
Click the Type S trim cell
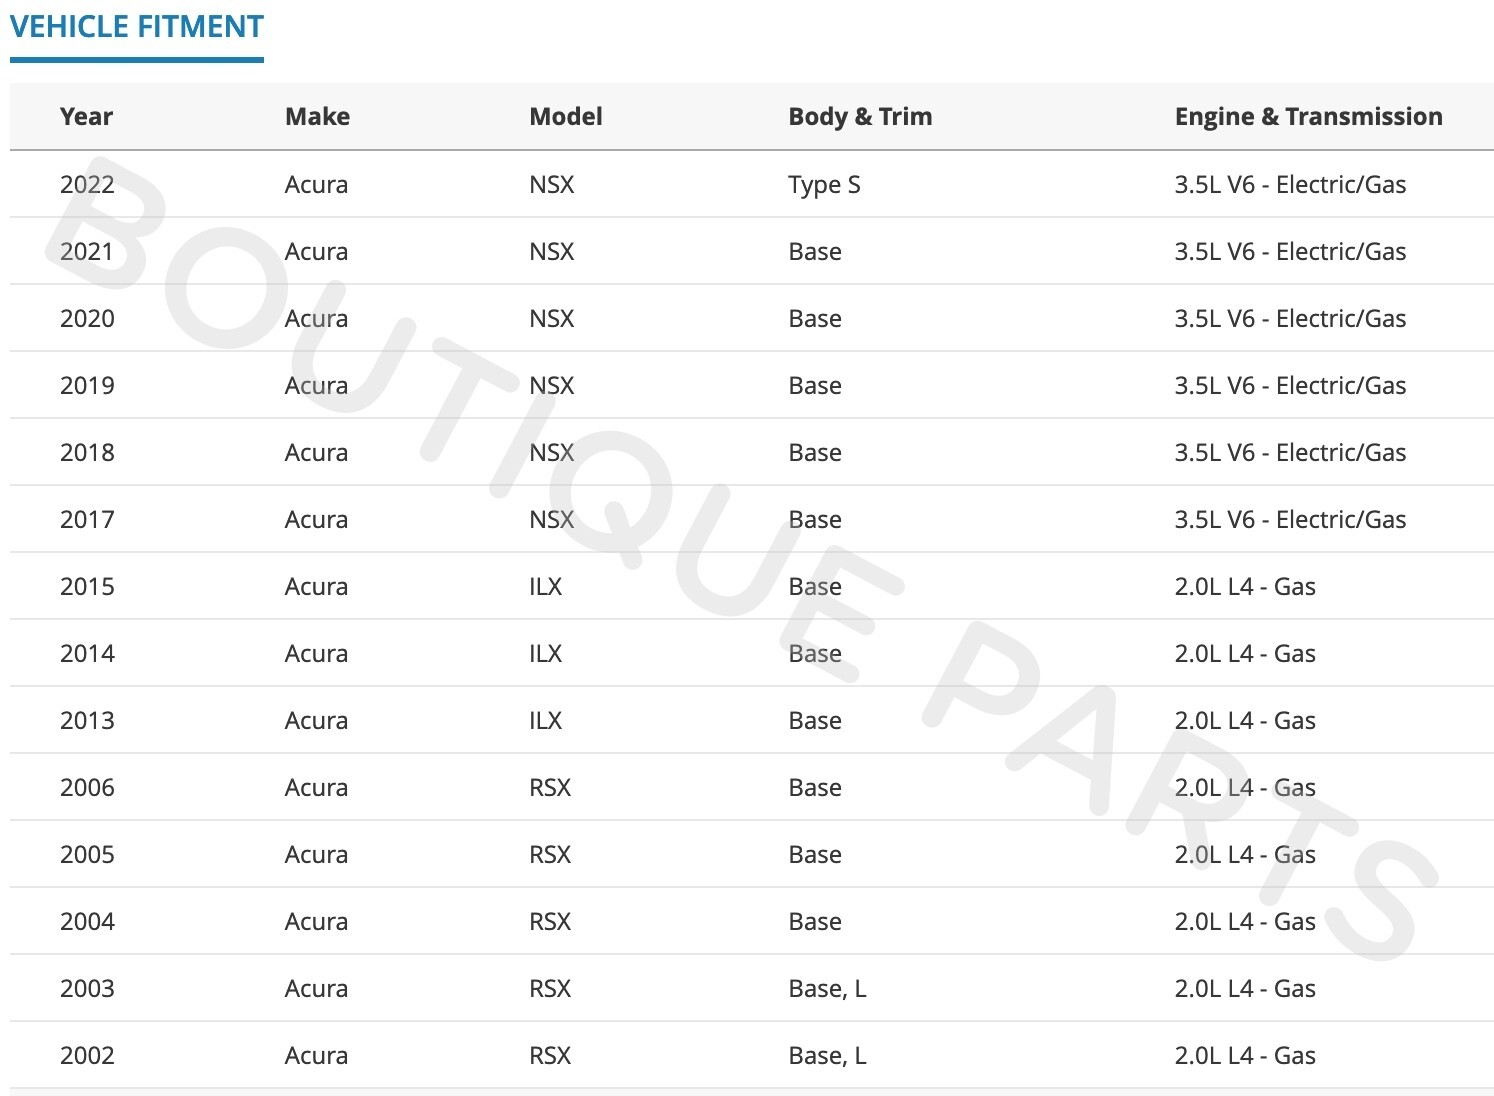[824, 185]
